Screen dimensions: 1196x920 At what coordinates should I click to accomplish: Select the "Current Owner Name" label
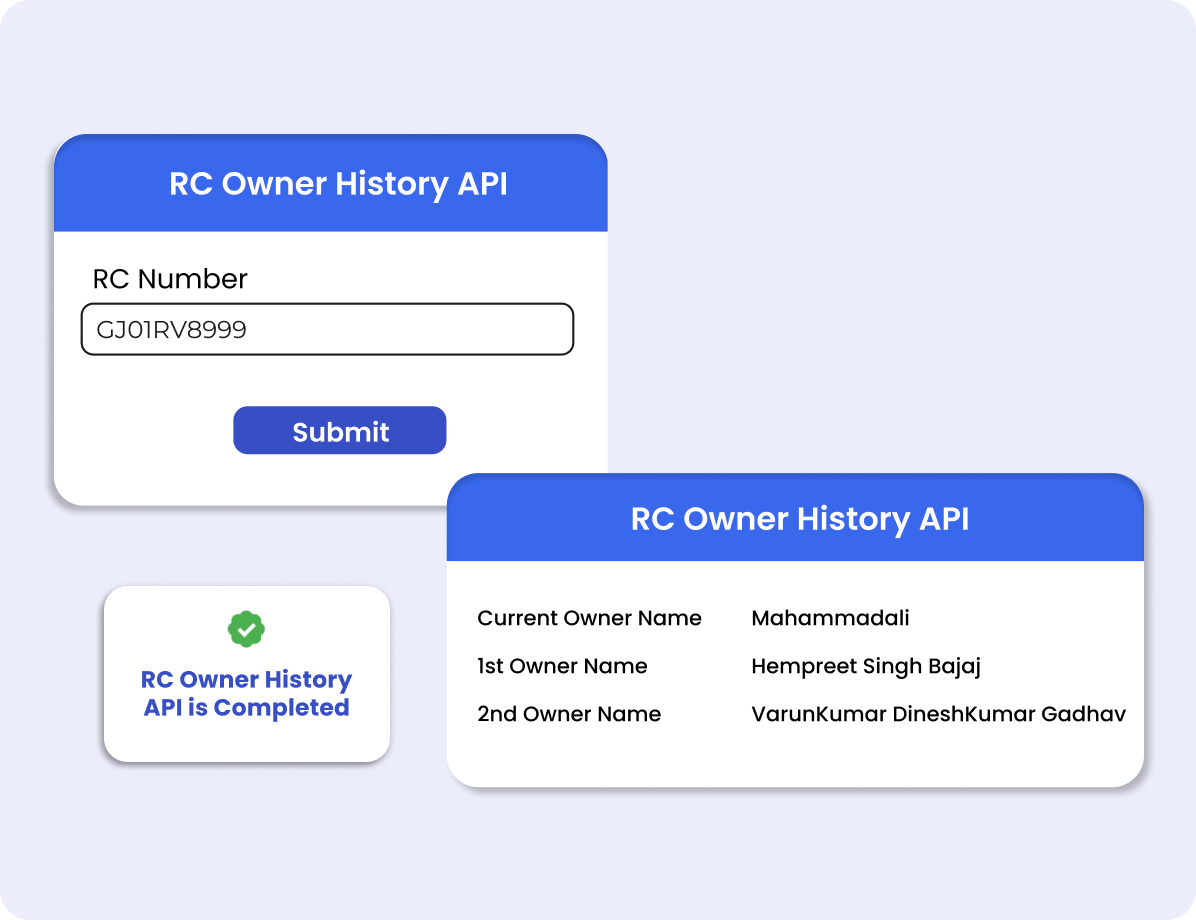click(589, 618)
